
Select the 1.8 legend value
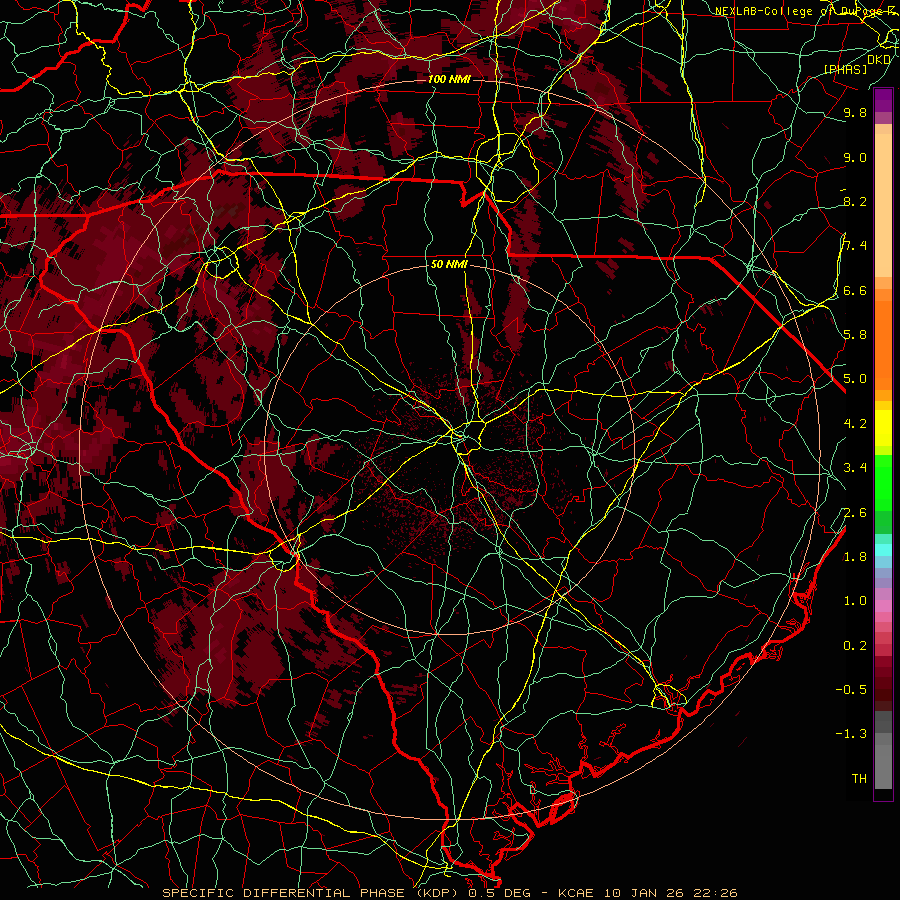855,557
